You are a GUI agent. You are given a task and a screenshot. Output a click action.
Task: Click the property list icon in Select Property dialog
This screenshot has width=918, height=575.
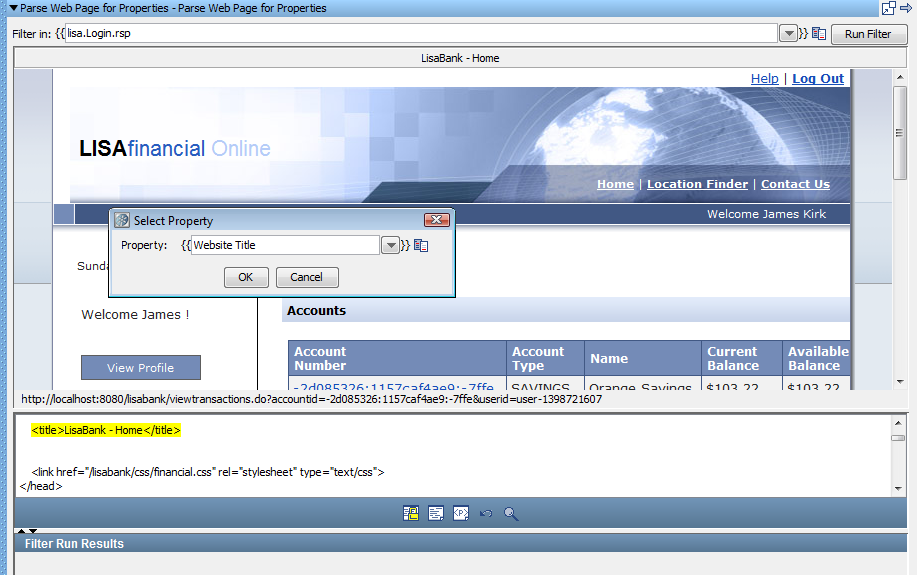point(421,245)
